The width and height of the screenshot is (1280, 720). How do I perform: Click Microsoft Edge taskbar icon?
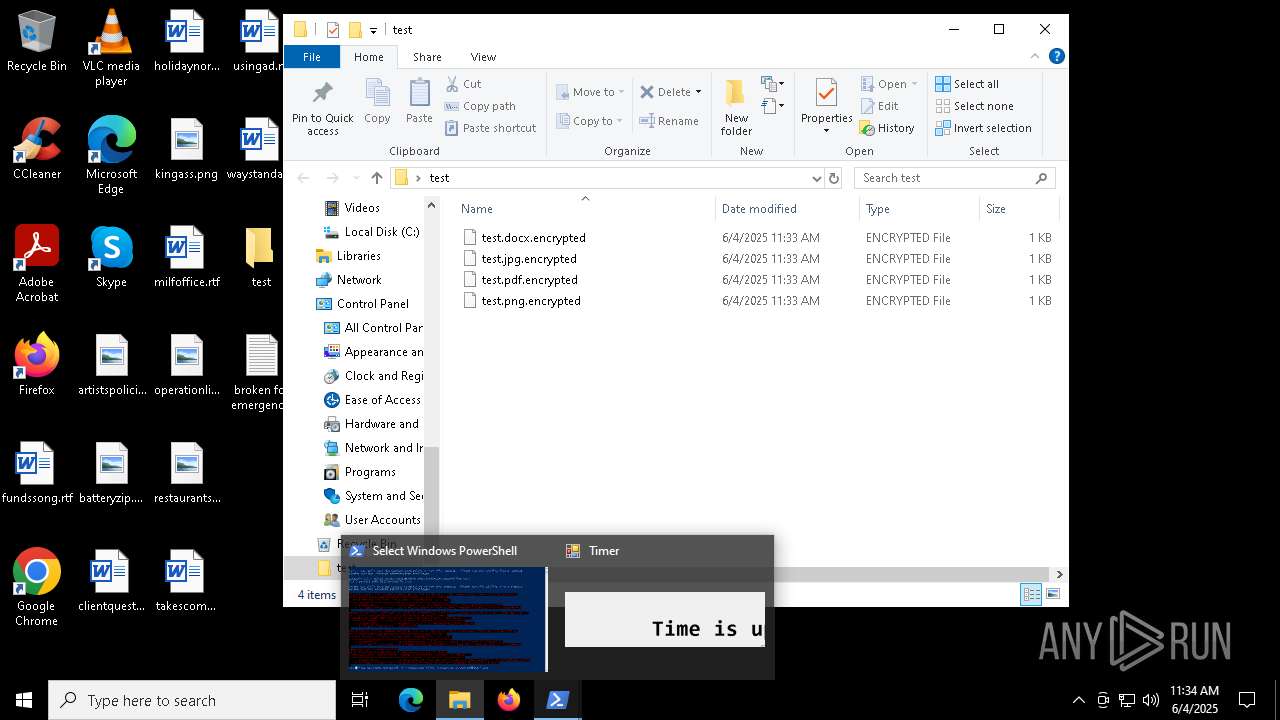pyautogui.click(x=411, y=701)
